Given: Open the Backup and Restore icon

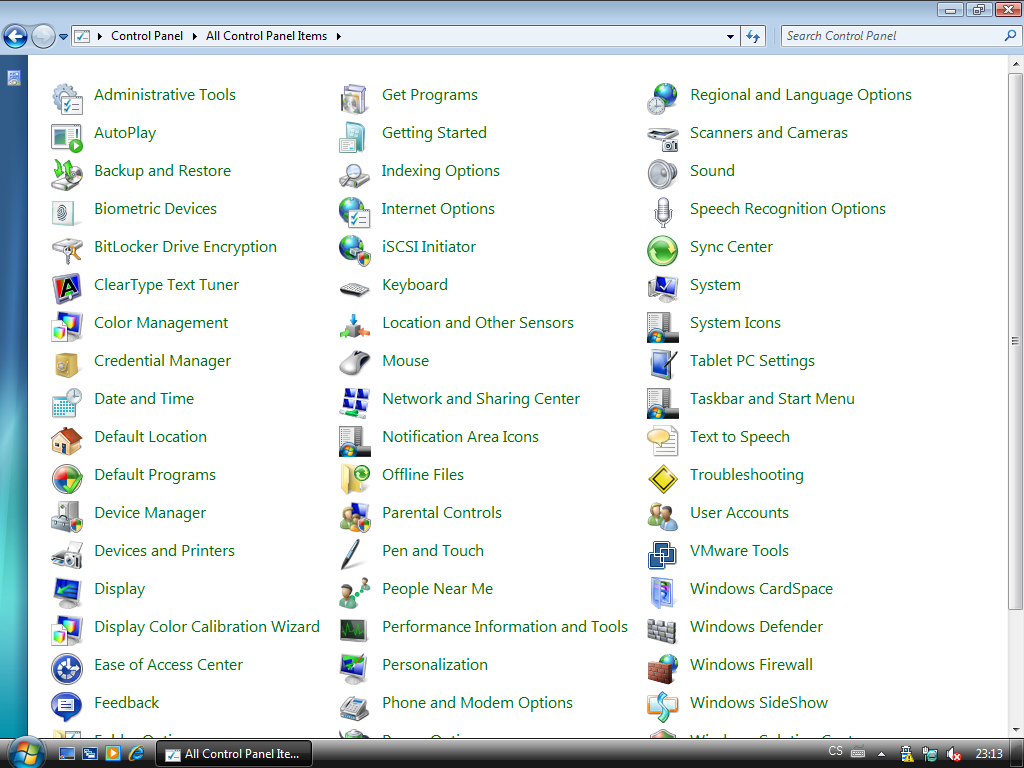Looking at the screenshot, I should click(x=67, y=174).
